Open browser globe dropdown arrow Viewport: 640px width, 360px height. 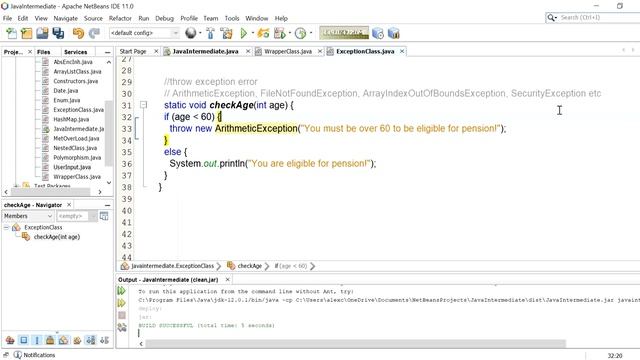coord(200,33)
